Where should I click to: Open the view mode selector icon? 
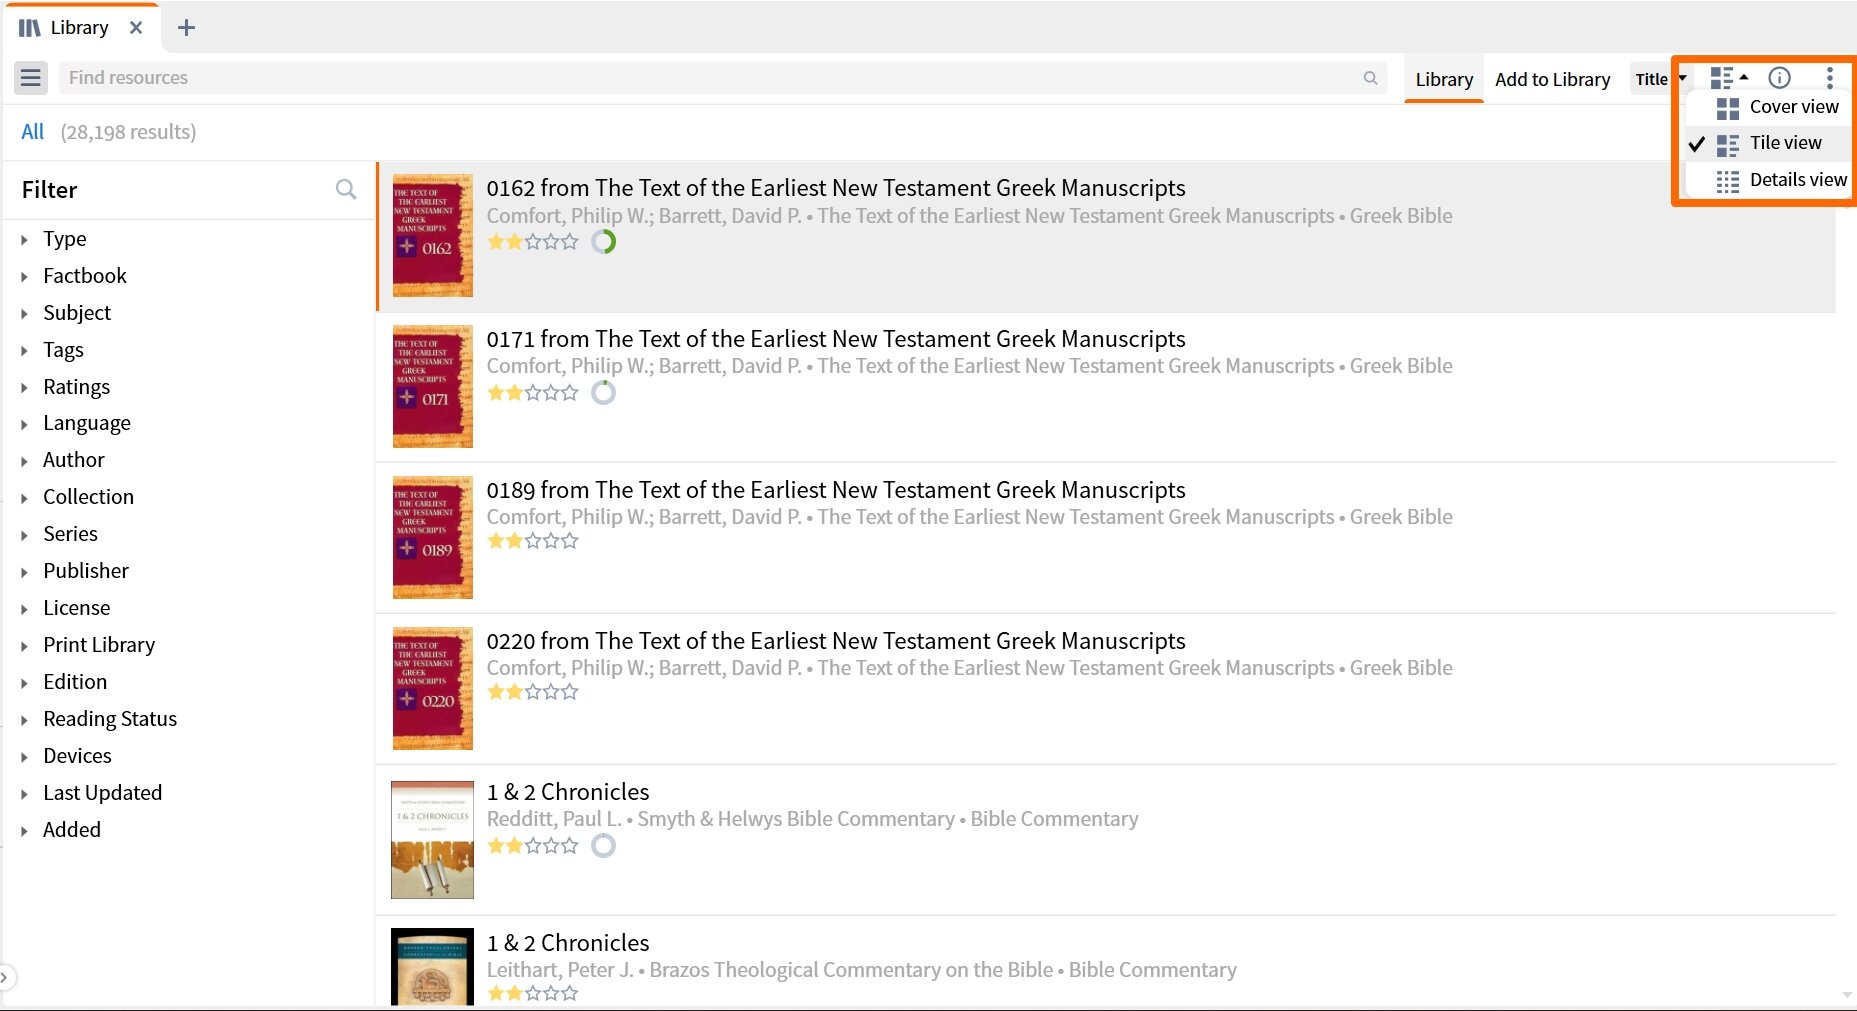(1728, 78)
